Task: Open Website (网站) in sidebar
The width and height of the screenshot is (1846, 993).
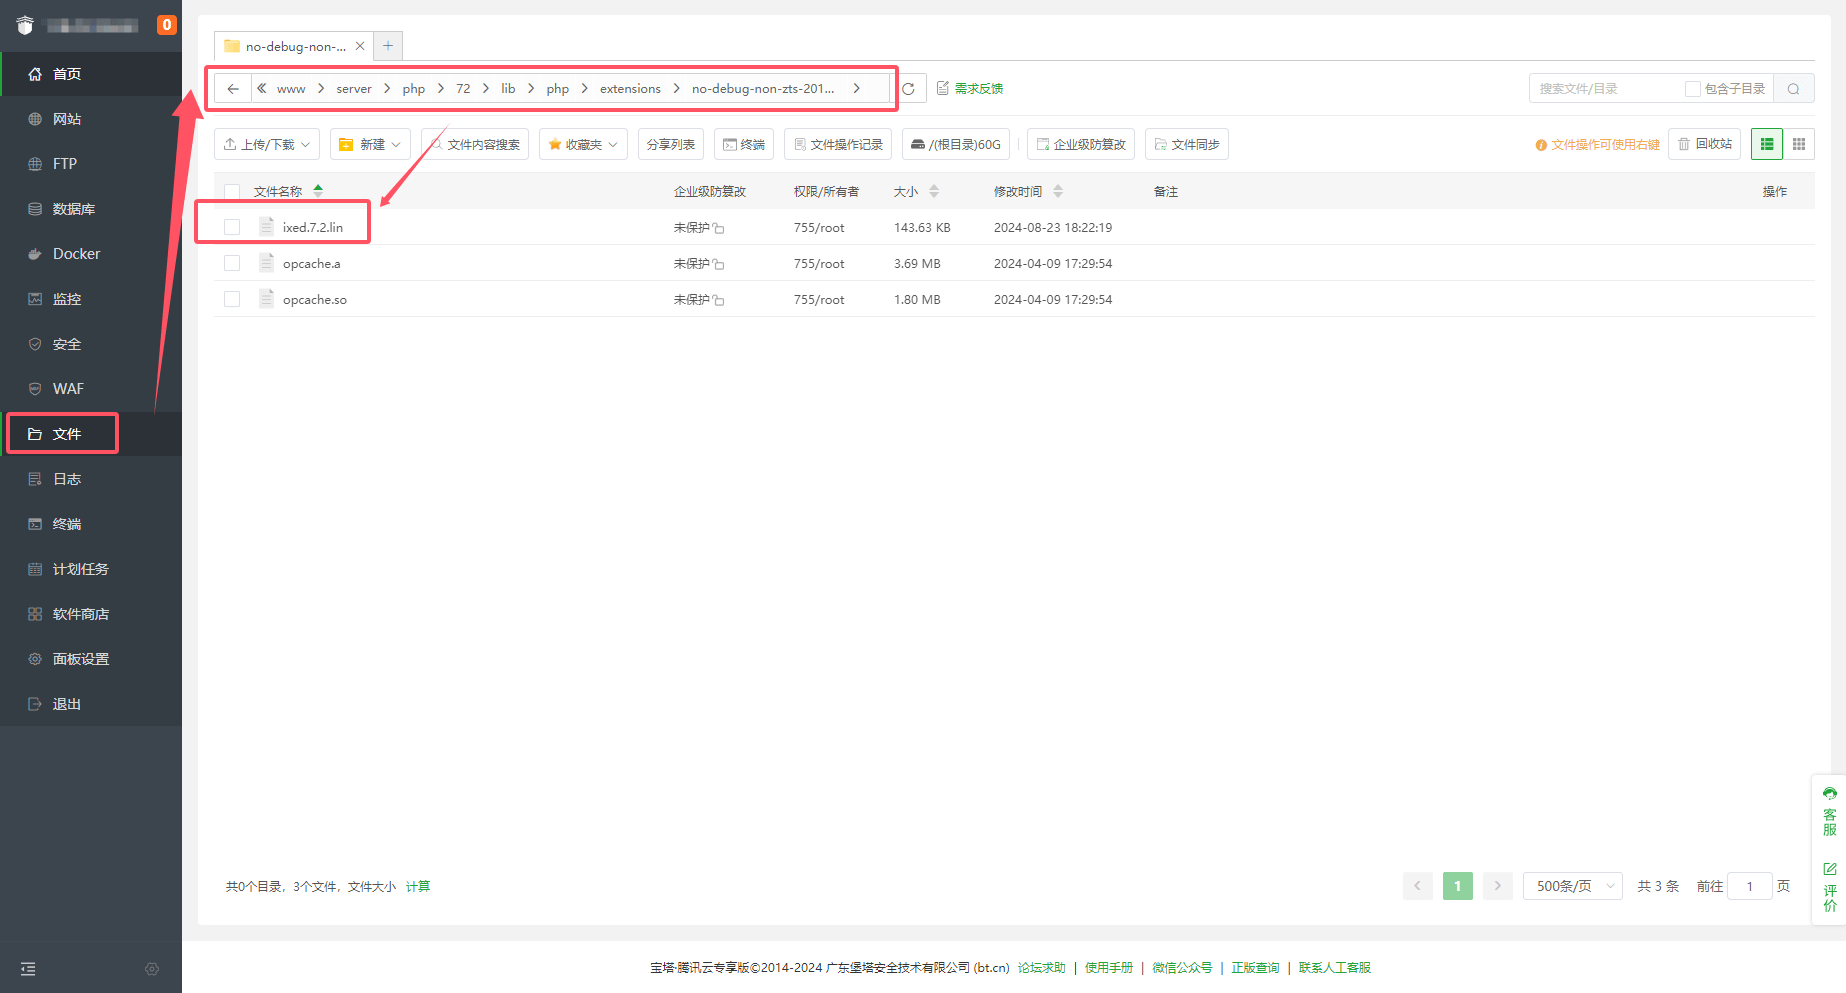Action: click(x=91, y=119)
